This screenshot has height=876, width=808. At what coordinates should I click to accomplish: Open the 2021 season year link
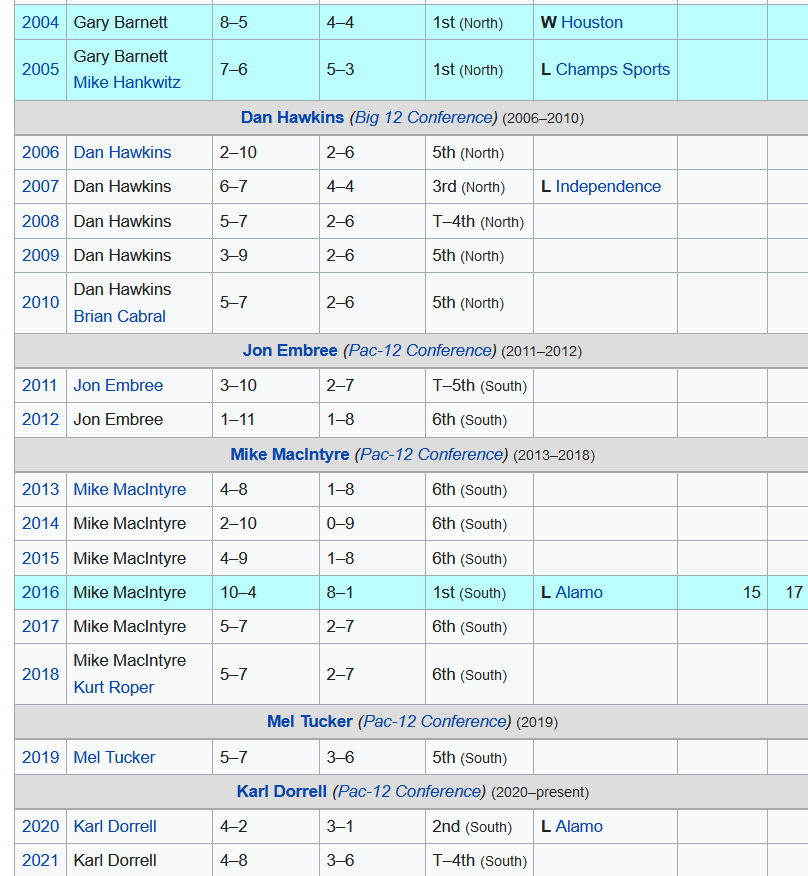click(x=40, y=860)
